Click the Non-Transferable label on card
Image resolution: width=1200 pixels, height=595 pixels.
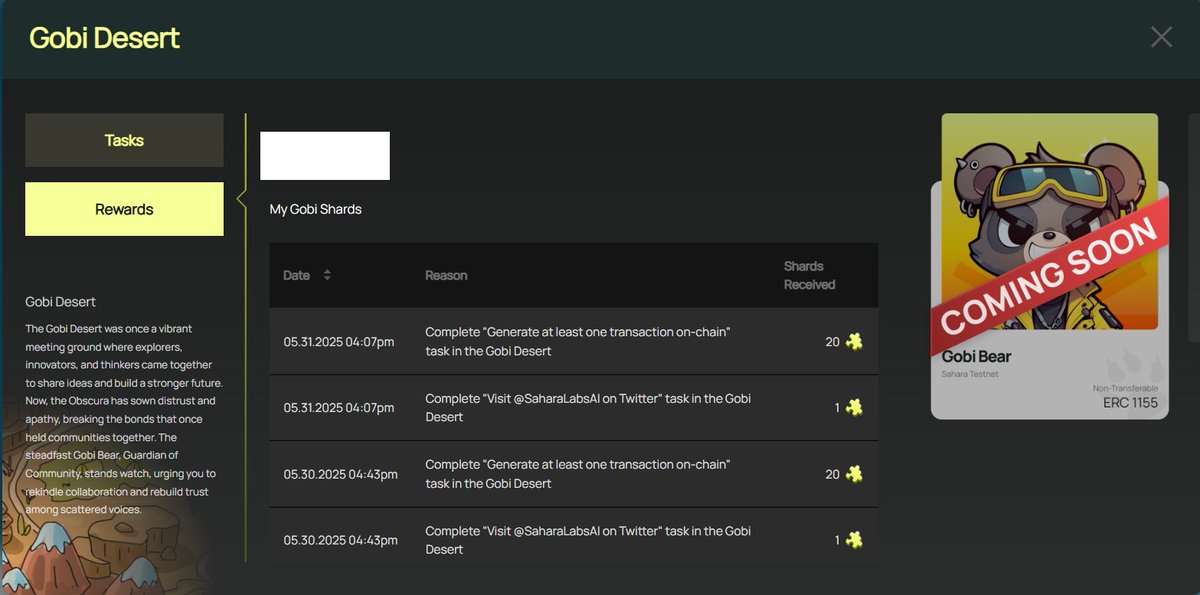click(1125, 388)
